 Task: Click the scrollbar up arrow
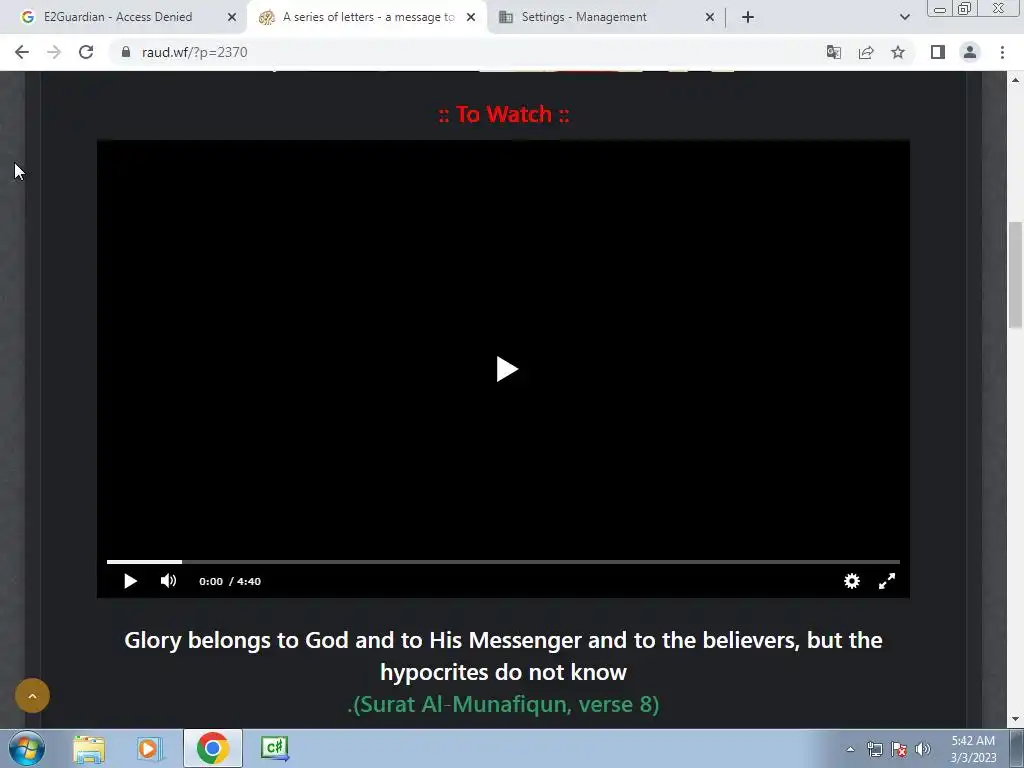coord(1015,80)
